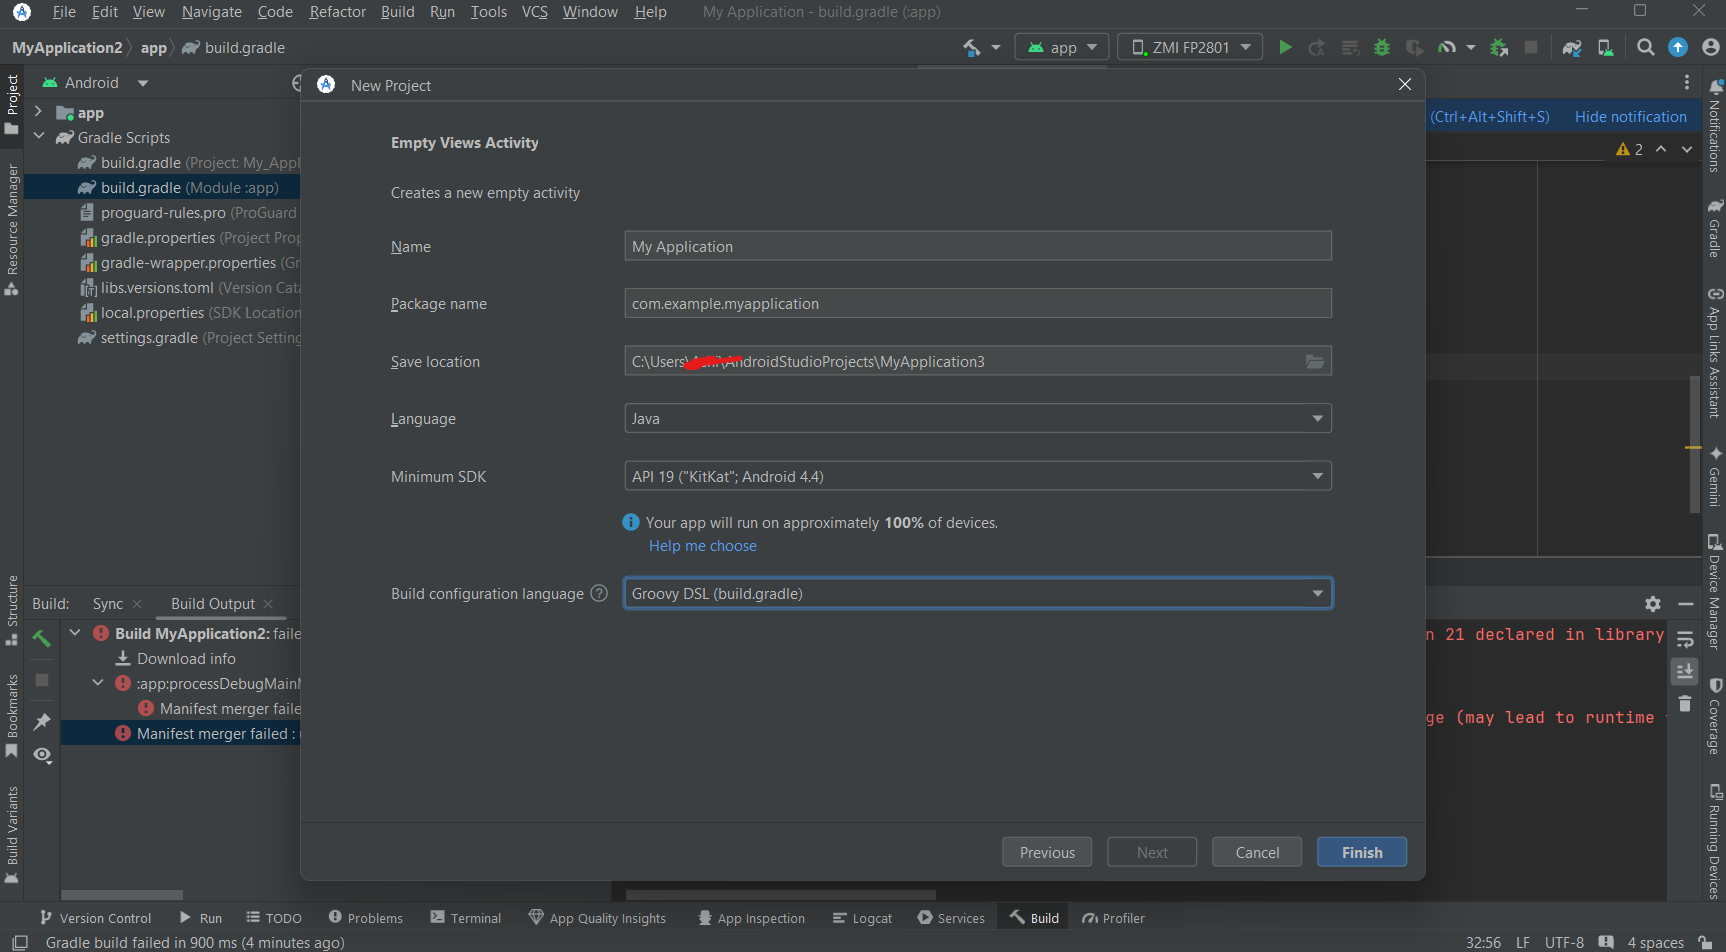
Task: Click the Name field containing My Application
Action: [x=977, y=246]
